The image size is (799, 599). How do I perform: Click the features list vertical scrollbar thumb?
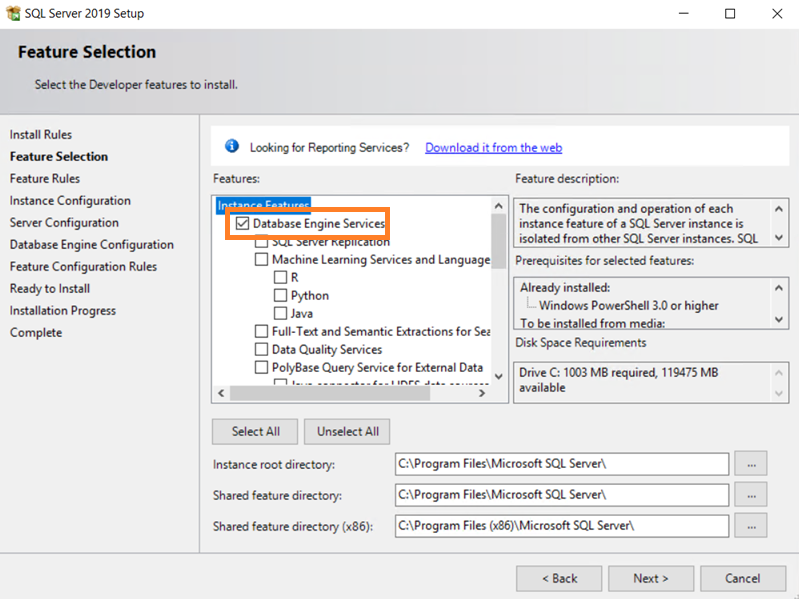pyautogui.click(x=498, y=240)
